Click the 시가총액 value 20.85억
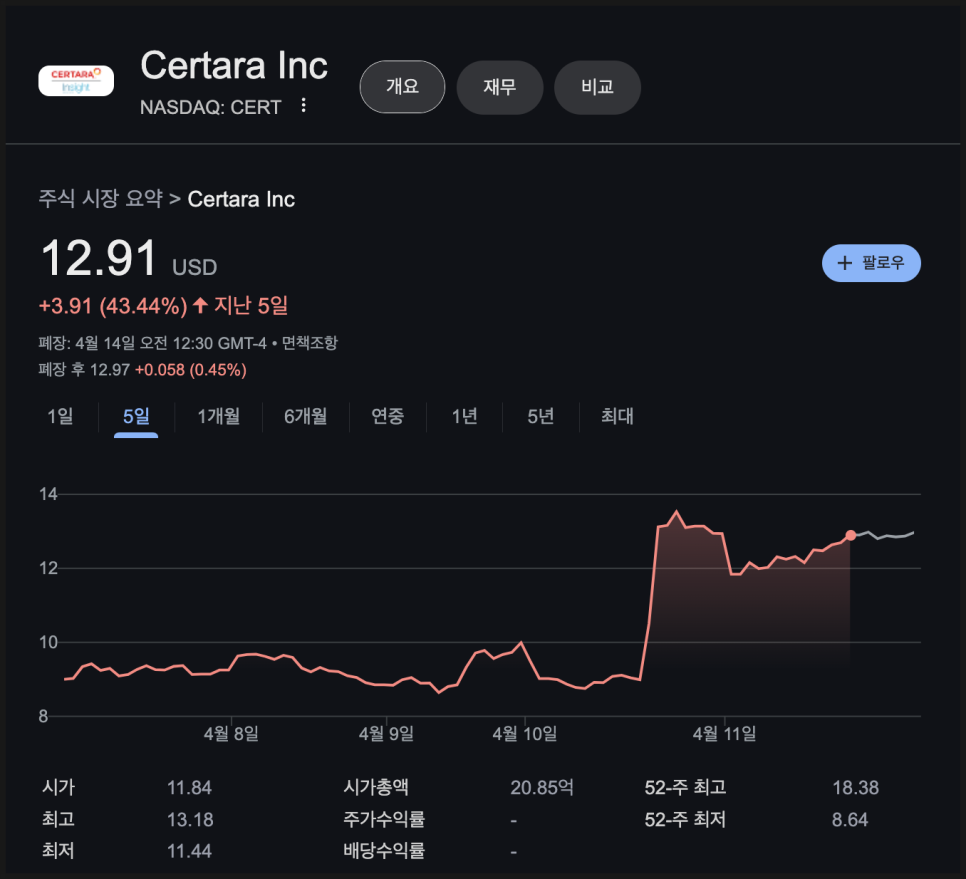Screen dimensions: 966x879 (542, 787)
